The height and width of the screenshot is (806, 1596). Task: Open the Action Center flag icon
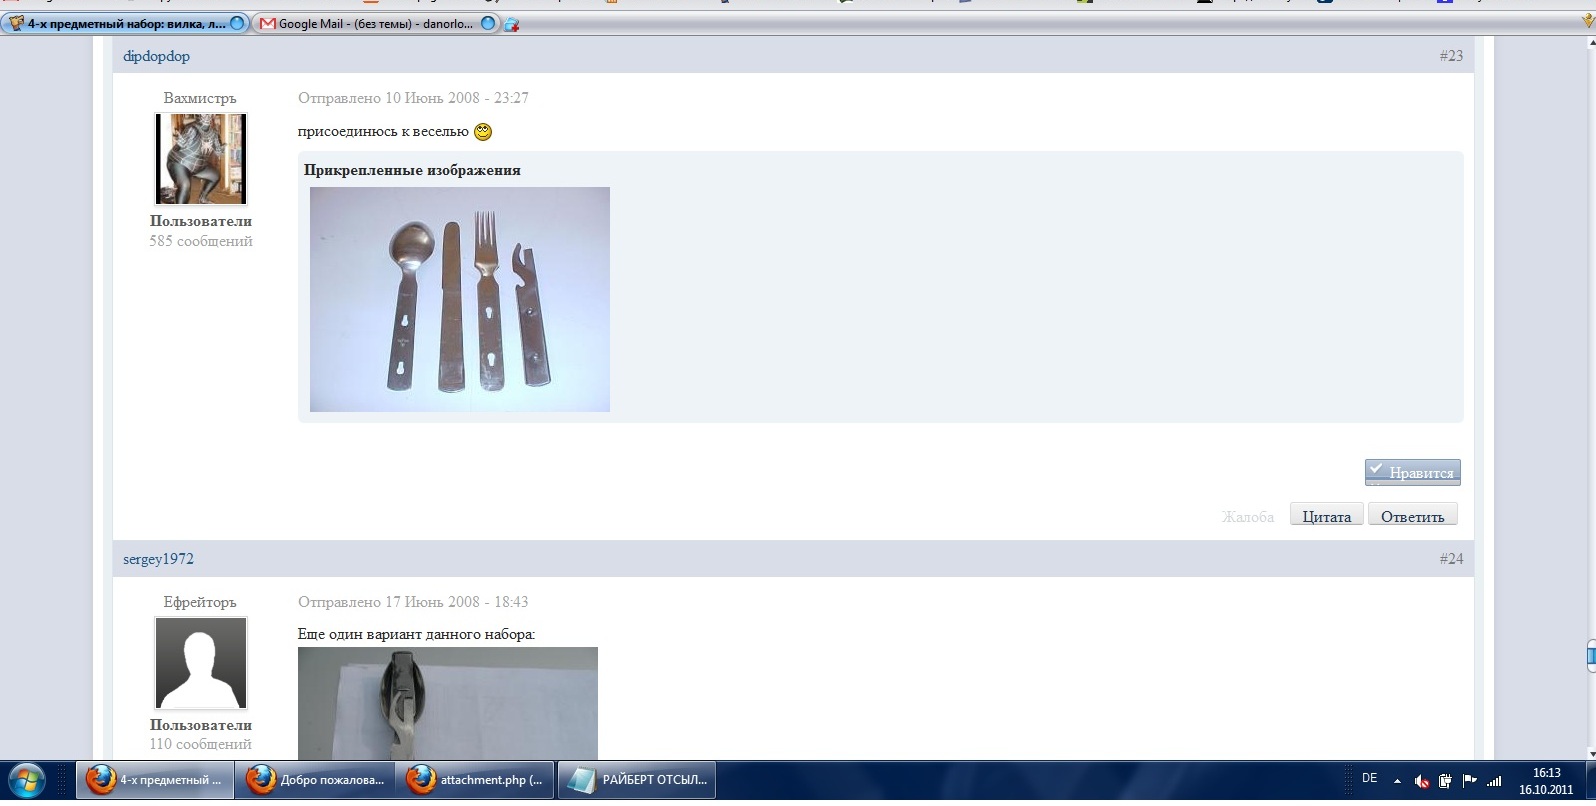1469,781
